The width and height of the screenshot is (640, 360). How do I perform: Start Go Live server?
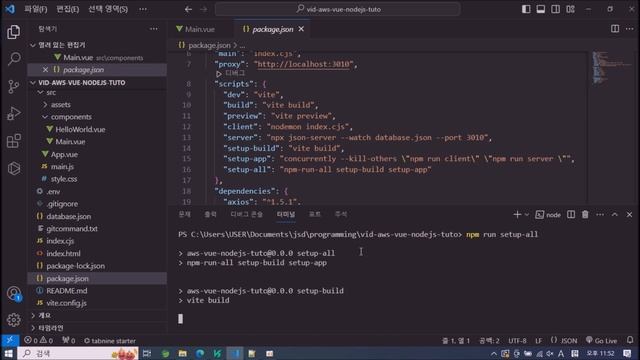602,340
